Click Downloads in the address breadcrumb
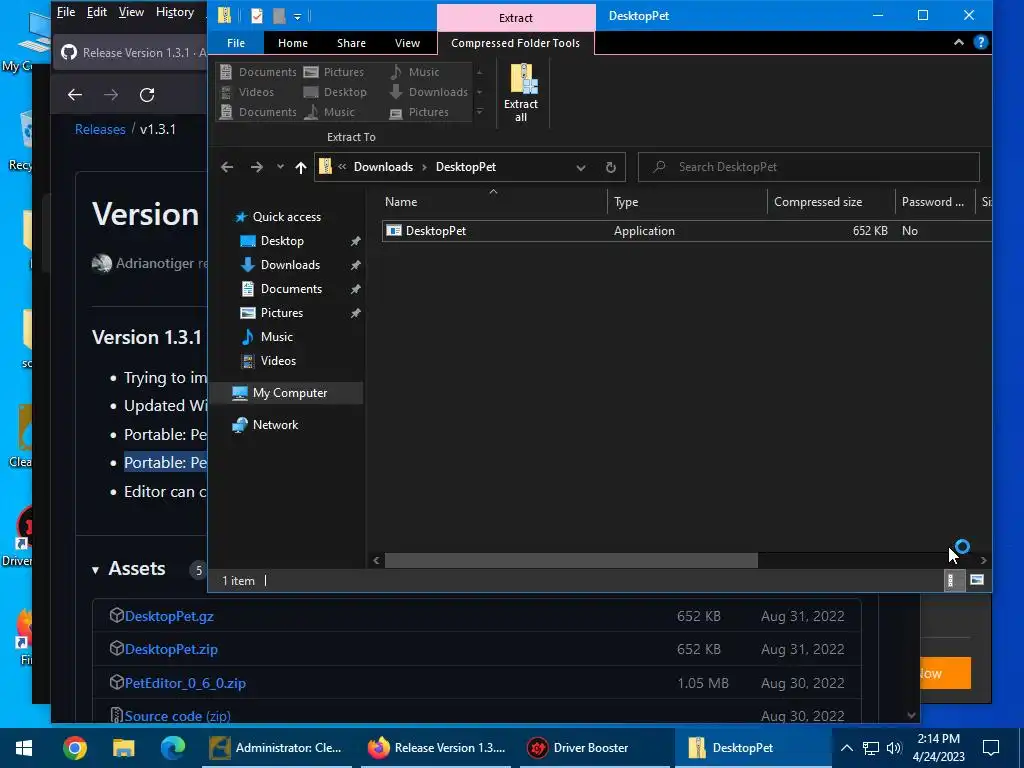The height and width of the screenshot is (768, 1024). tap(383, 167)
